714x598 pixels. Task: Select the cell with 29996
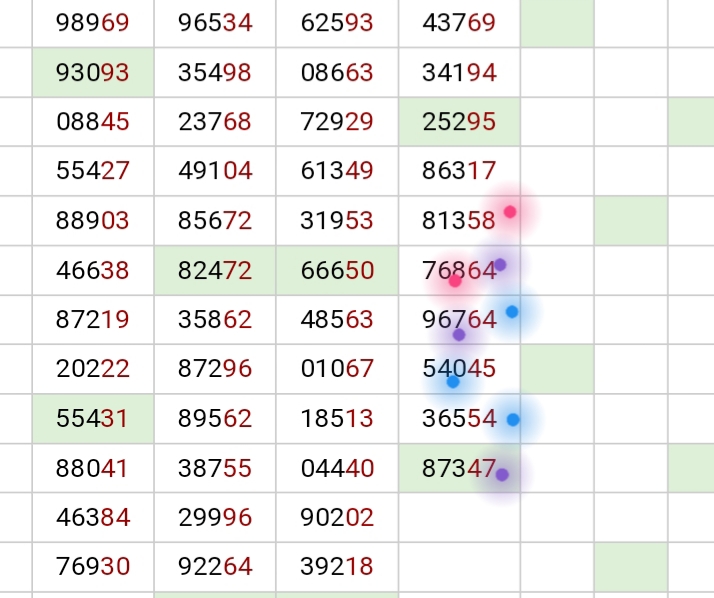pos(215,517)
